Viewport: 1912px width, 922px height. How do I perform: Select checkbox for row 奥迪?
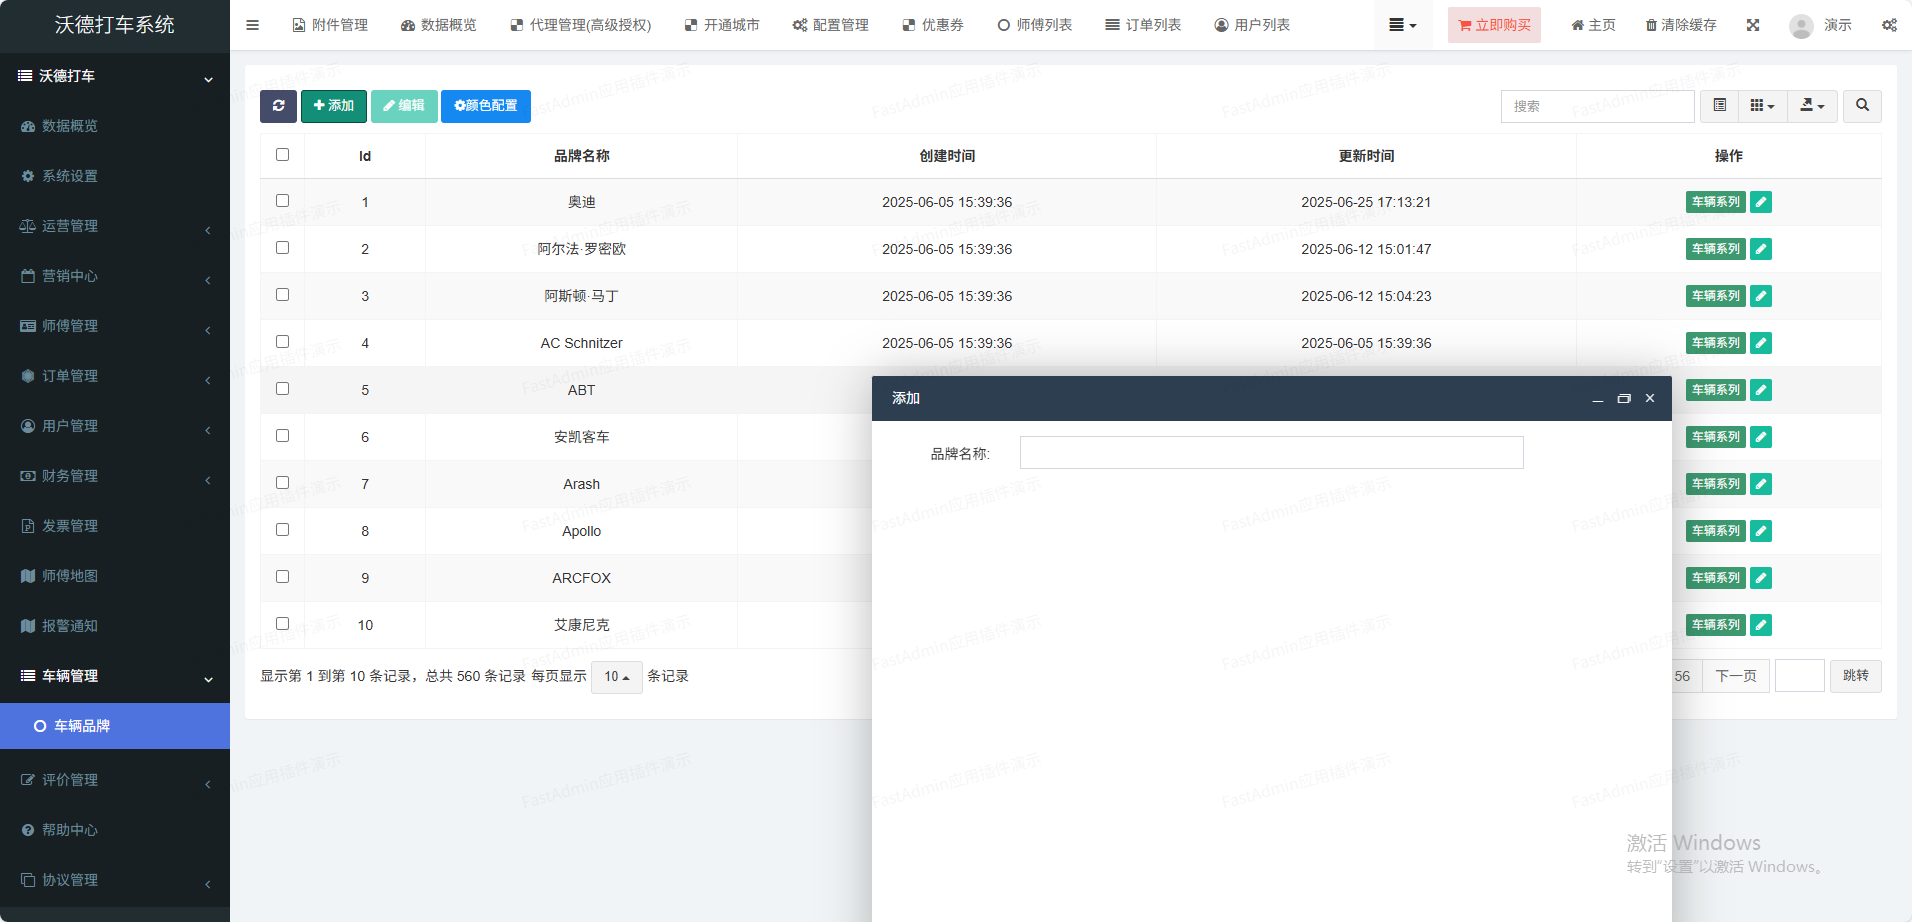(282, 201)
